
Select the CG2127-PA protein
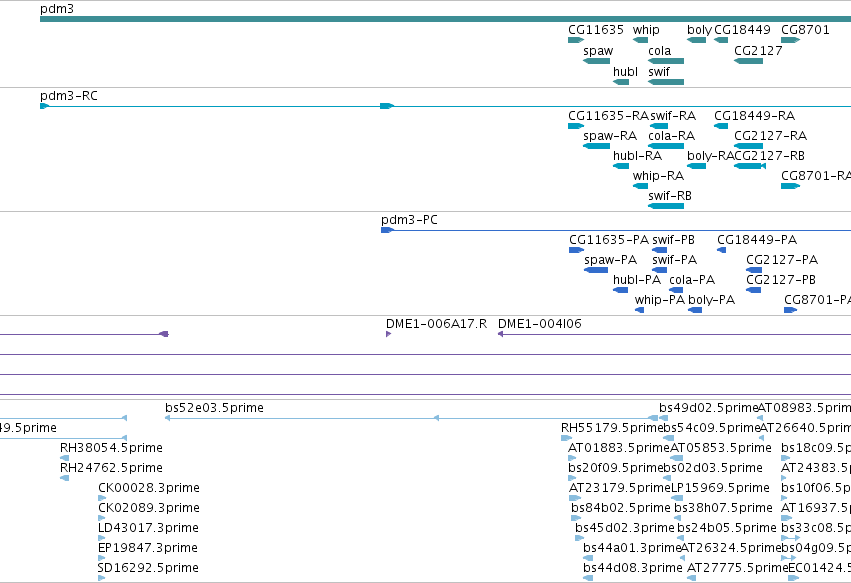pyautogui.click(x=754, y=270)
